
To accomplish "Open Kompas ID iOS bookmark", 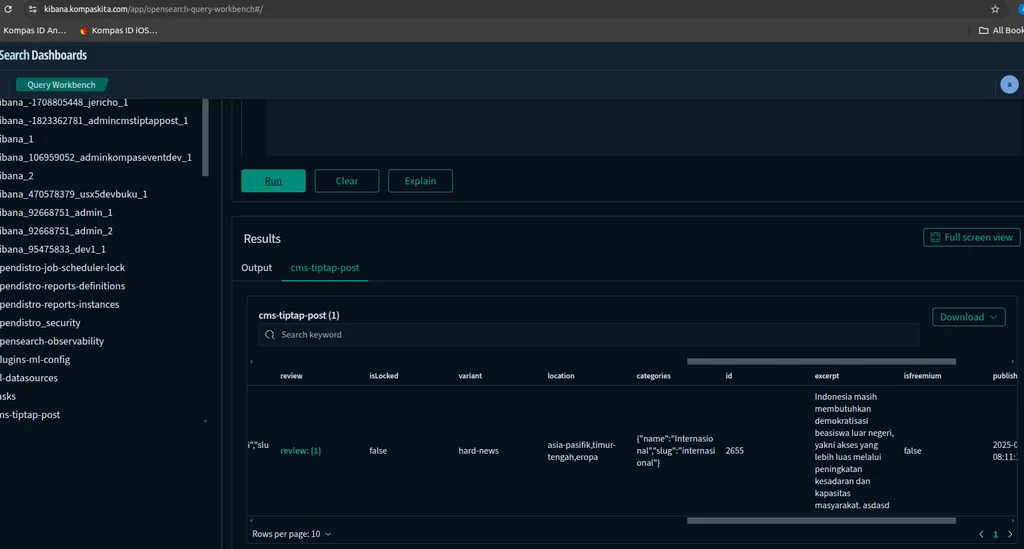I will pyautogui.click(x=118, y=30).
